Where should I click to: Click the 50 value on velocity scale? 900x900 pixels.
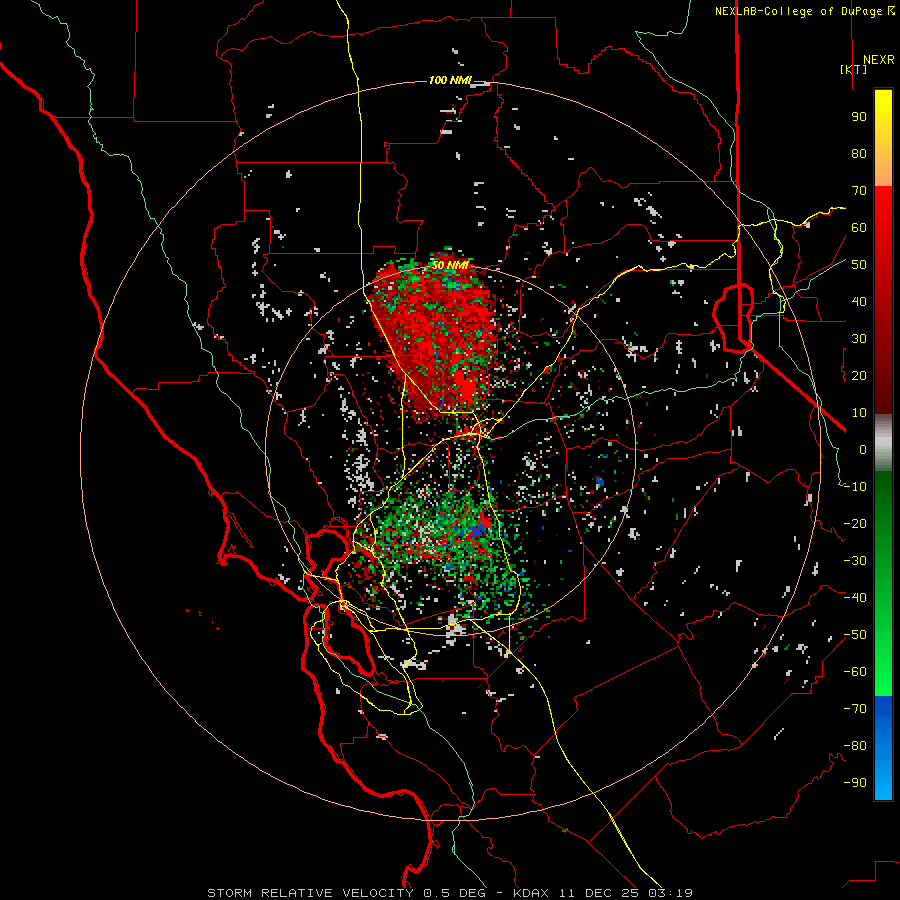(x=859, y=265)
